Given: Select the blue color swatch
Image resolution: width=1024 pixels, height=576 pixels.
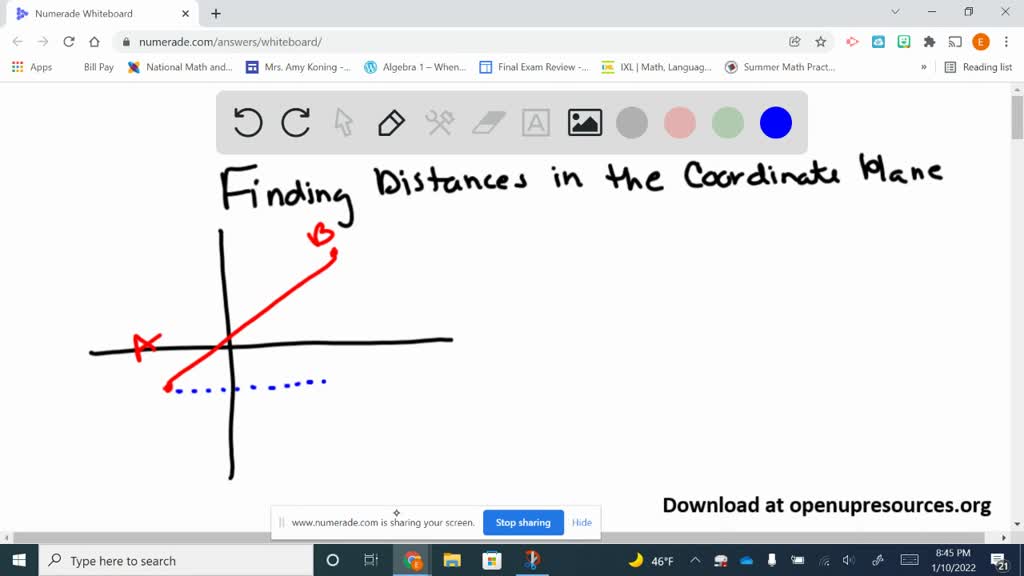Looking at the screenshot, I should (x=776, y=122).
